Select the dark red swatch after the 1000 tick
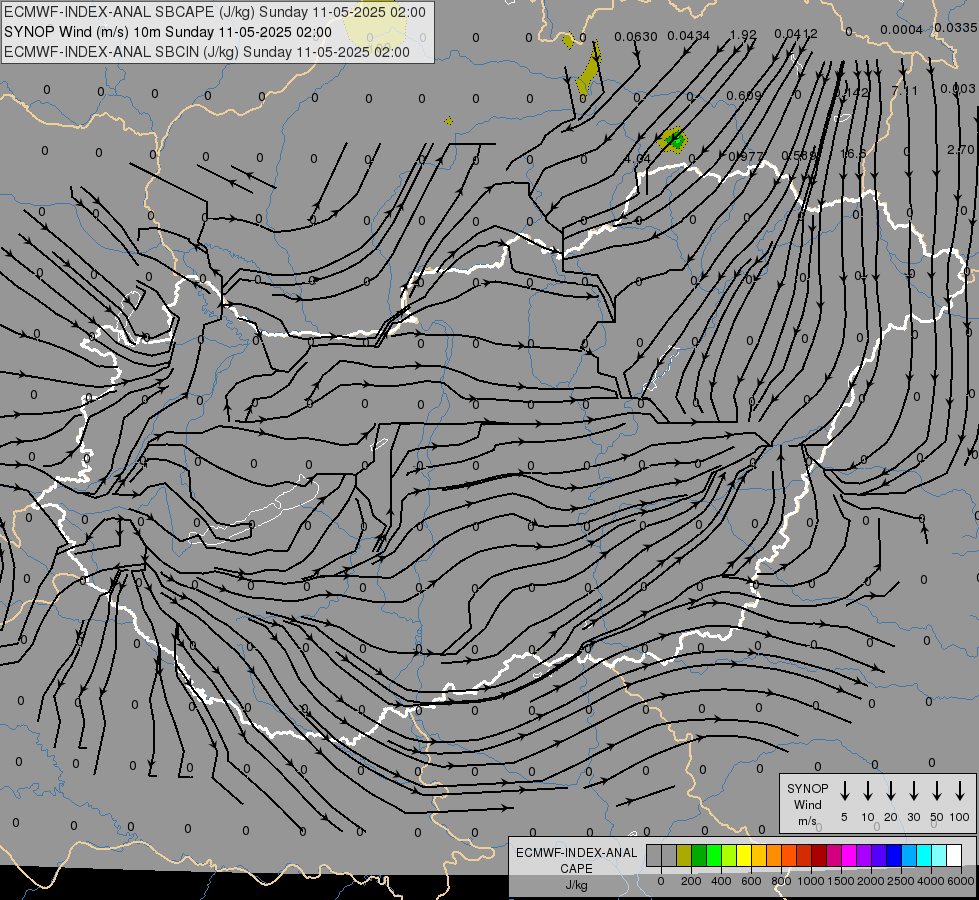The image size is (979, 900). (x=819, y=855)
